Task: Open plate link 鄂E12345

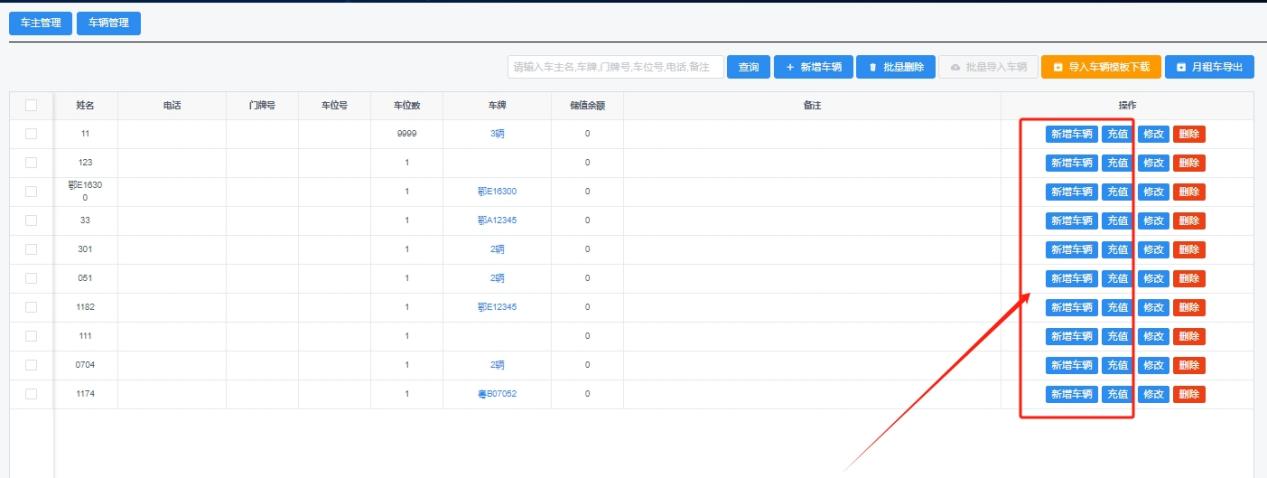Action: pos(497,307)
